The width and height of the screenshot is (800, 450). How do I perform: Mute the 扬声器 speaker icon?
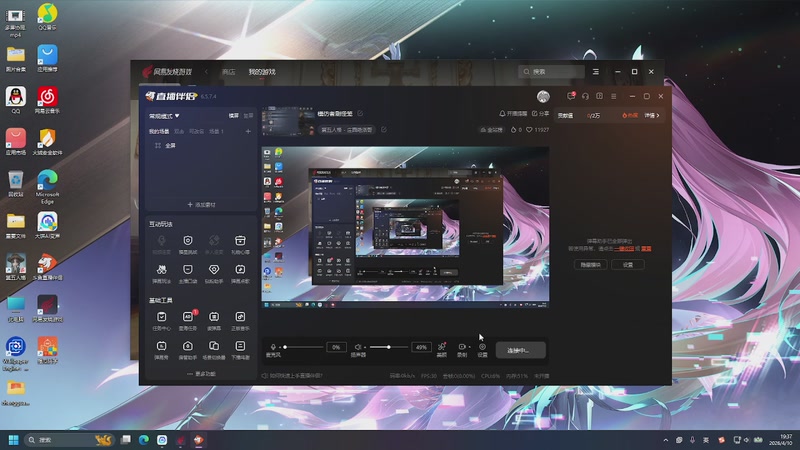coord(358,347)
